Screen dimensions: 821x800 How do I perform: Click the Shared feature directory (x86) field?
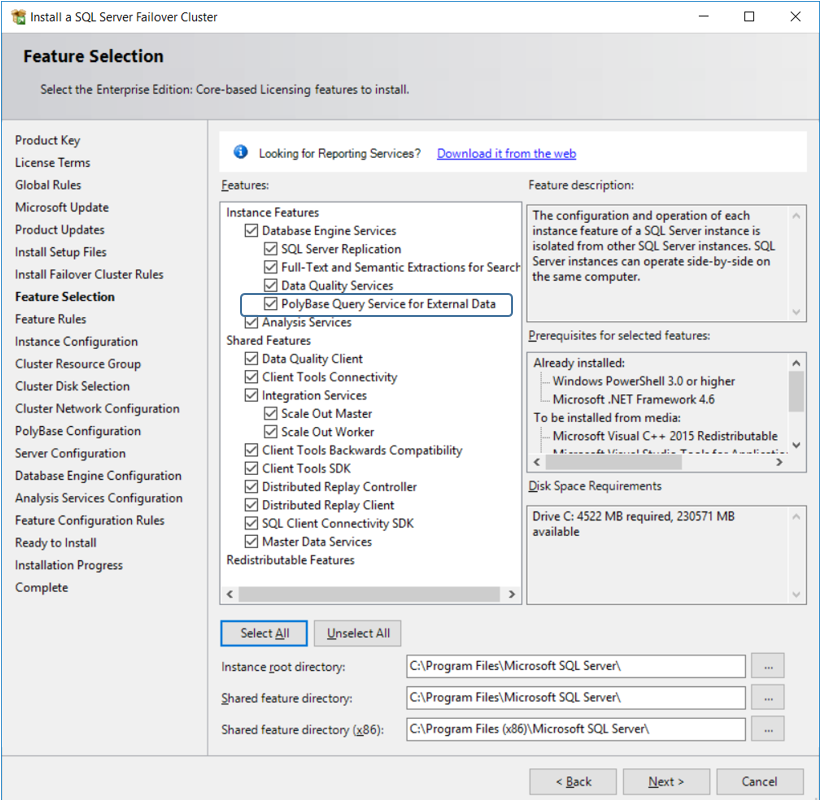tap(575, 729)
